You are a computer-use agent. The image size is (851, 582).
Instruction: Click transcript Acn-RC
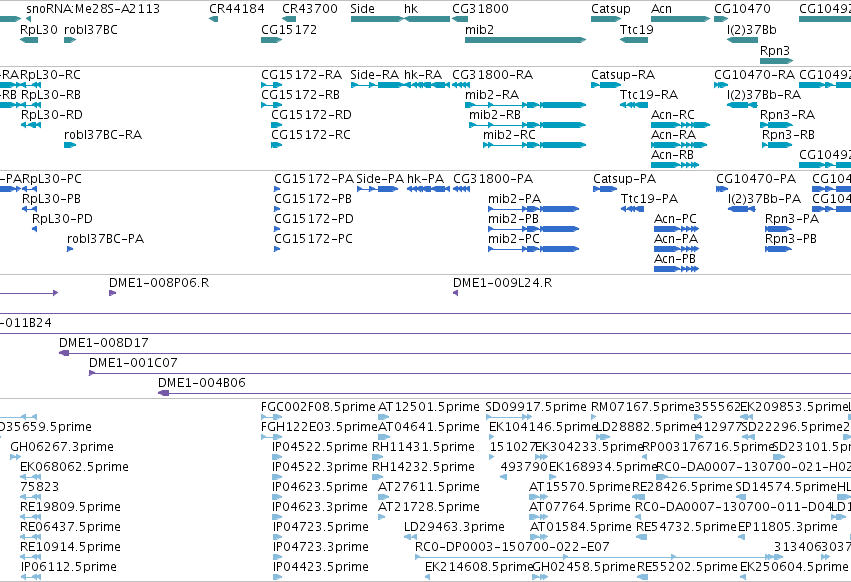click(x=673, y=115)
